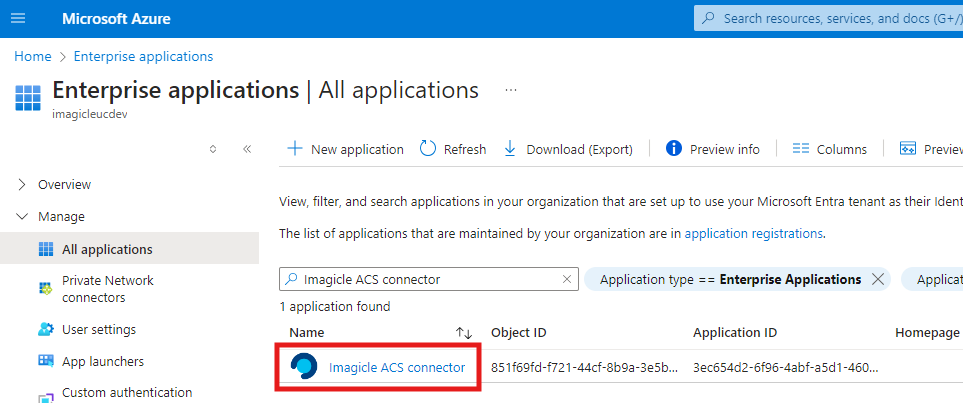Sort the list by Name column
The width and height of the screenshot is (963, 403).
[463, 332]
